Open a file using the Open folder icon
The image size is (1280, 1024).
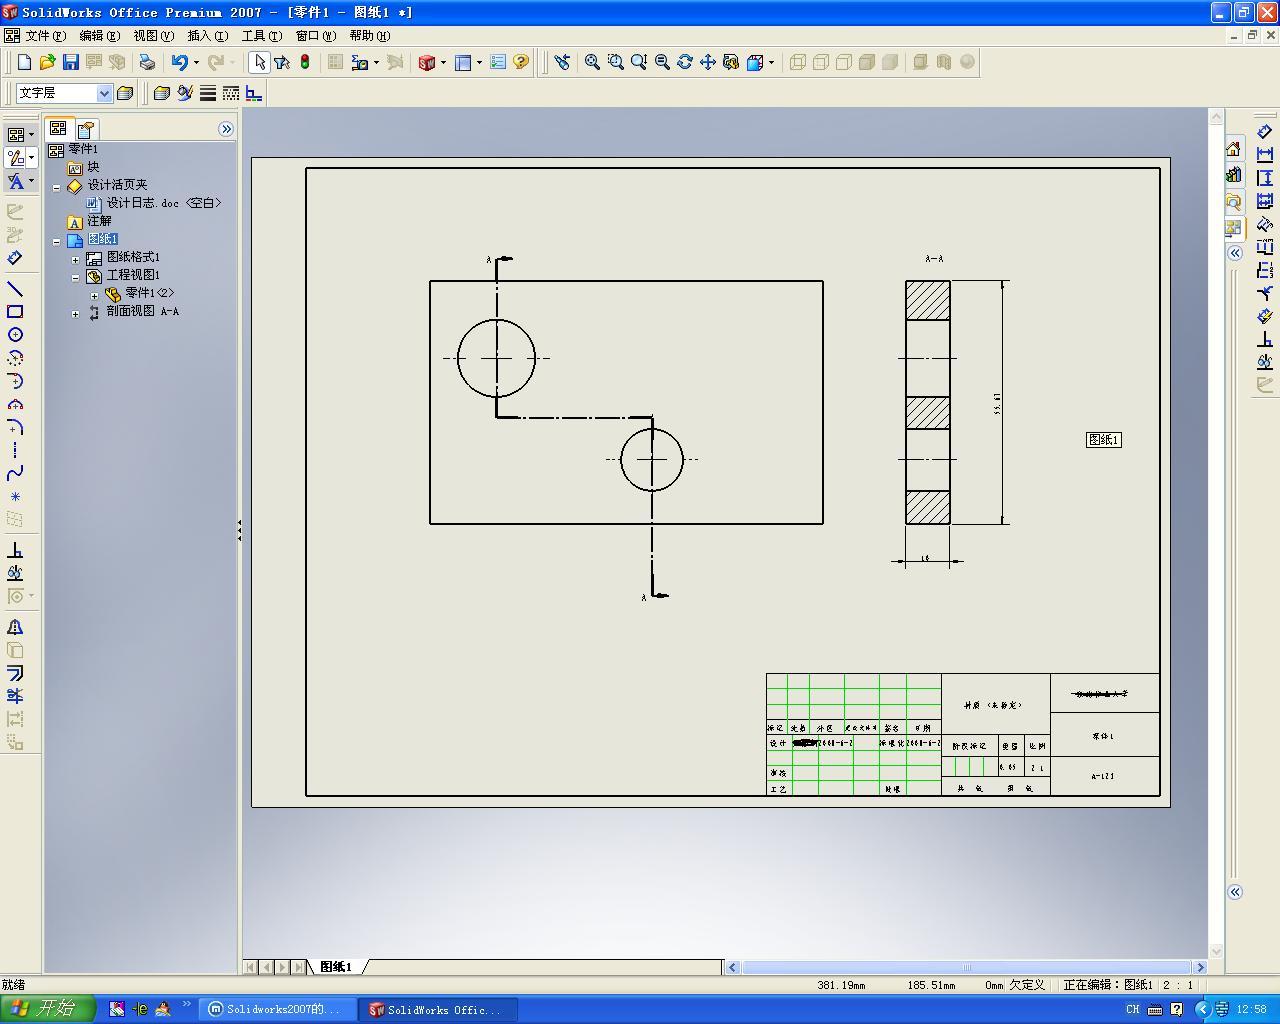(47, 62)
